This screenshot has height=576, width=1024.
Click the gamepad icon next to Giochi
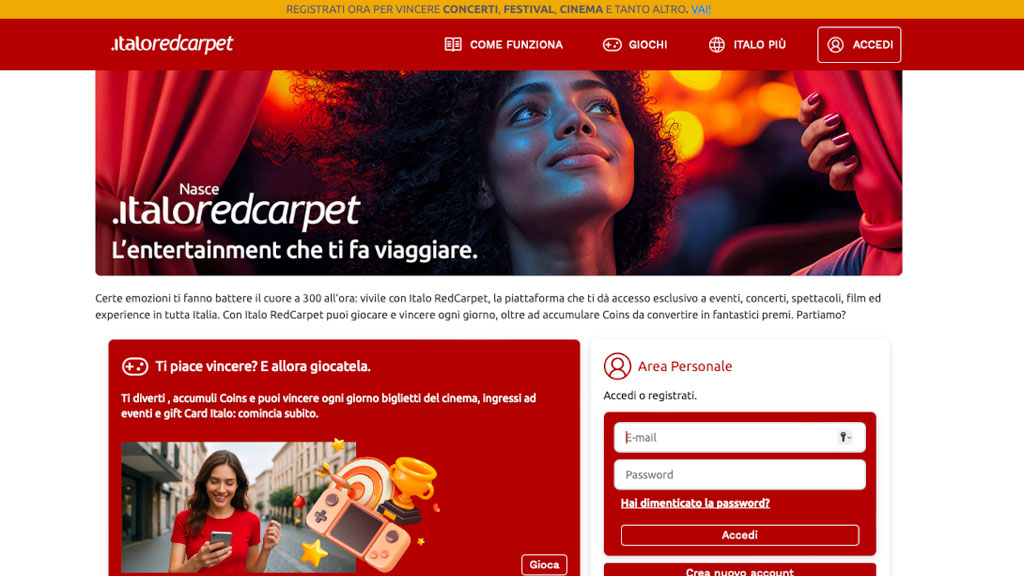pyautogui.click(x=612, y=44)
